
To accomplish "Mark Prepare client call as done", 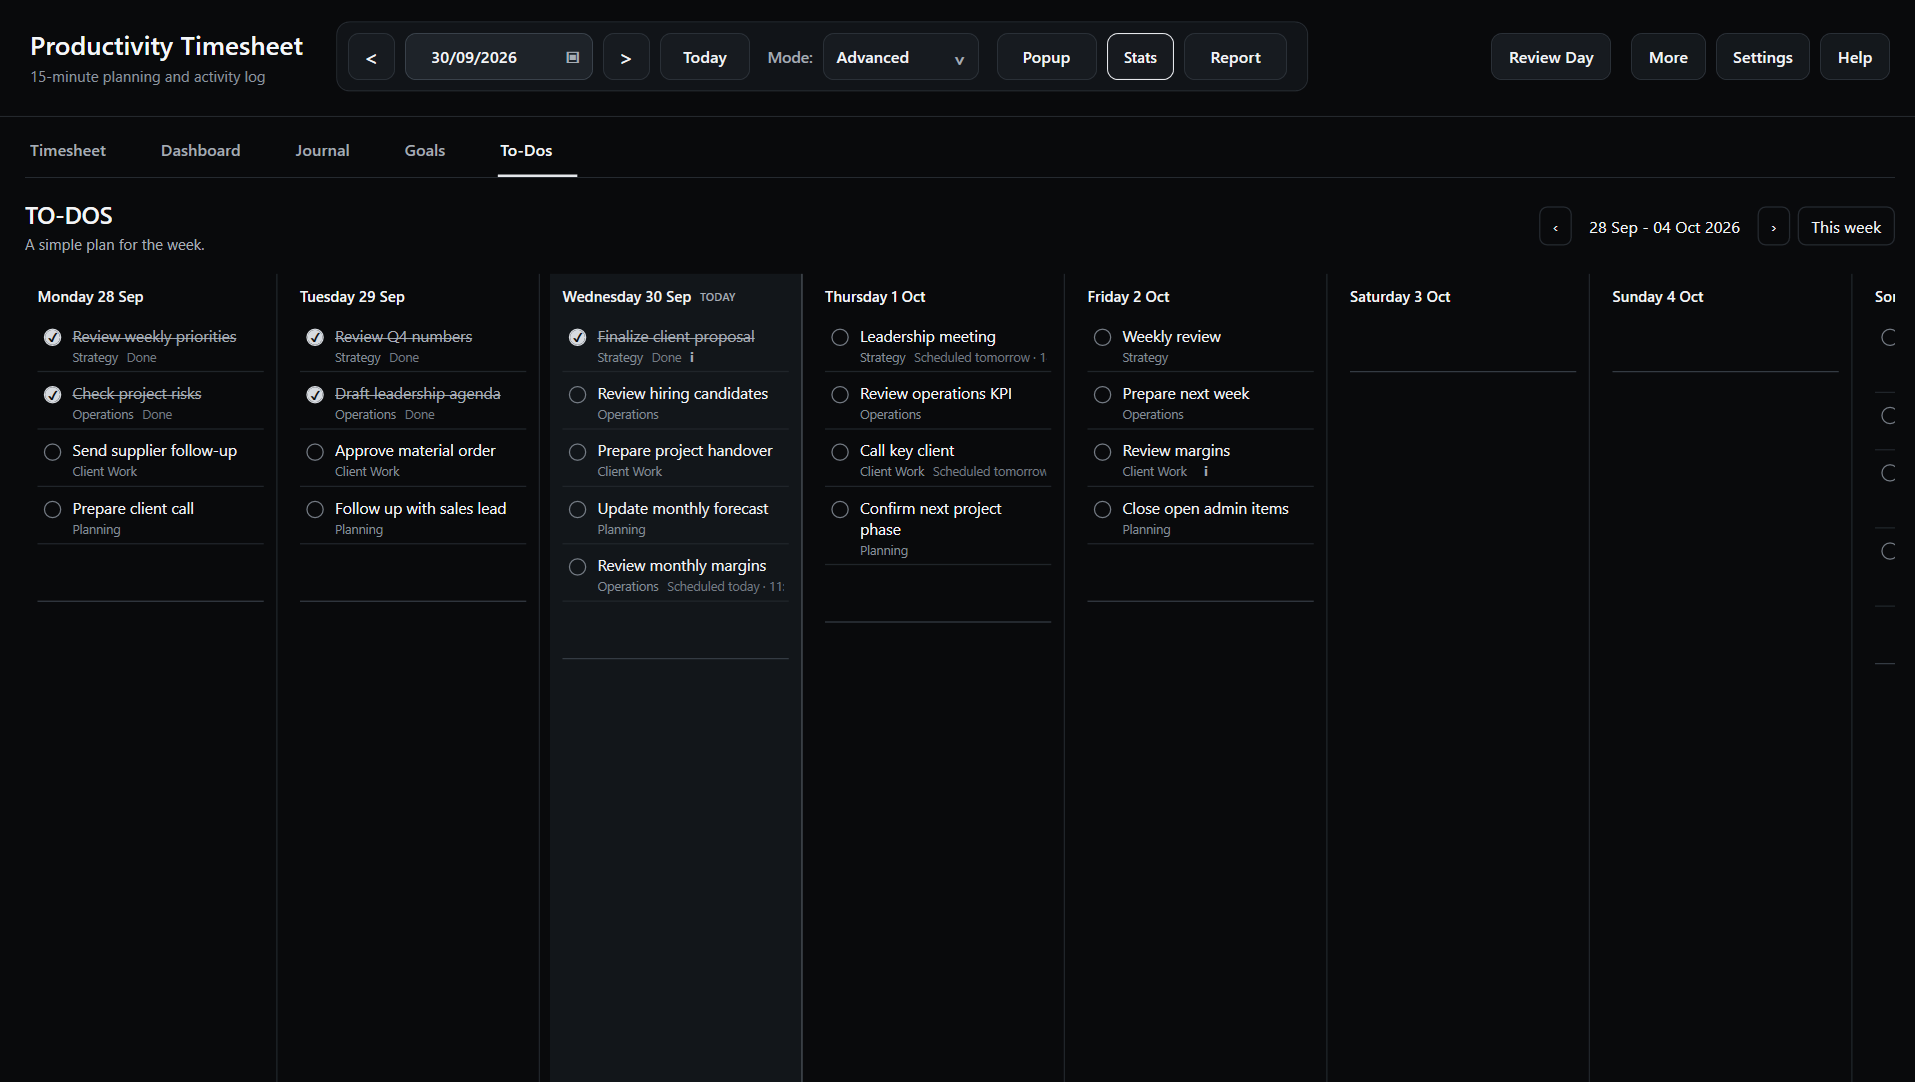I will pyautogui.click(x=52, y=509).
